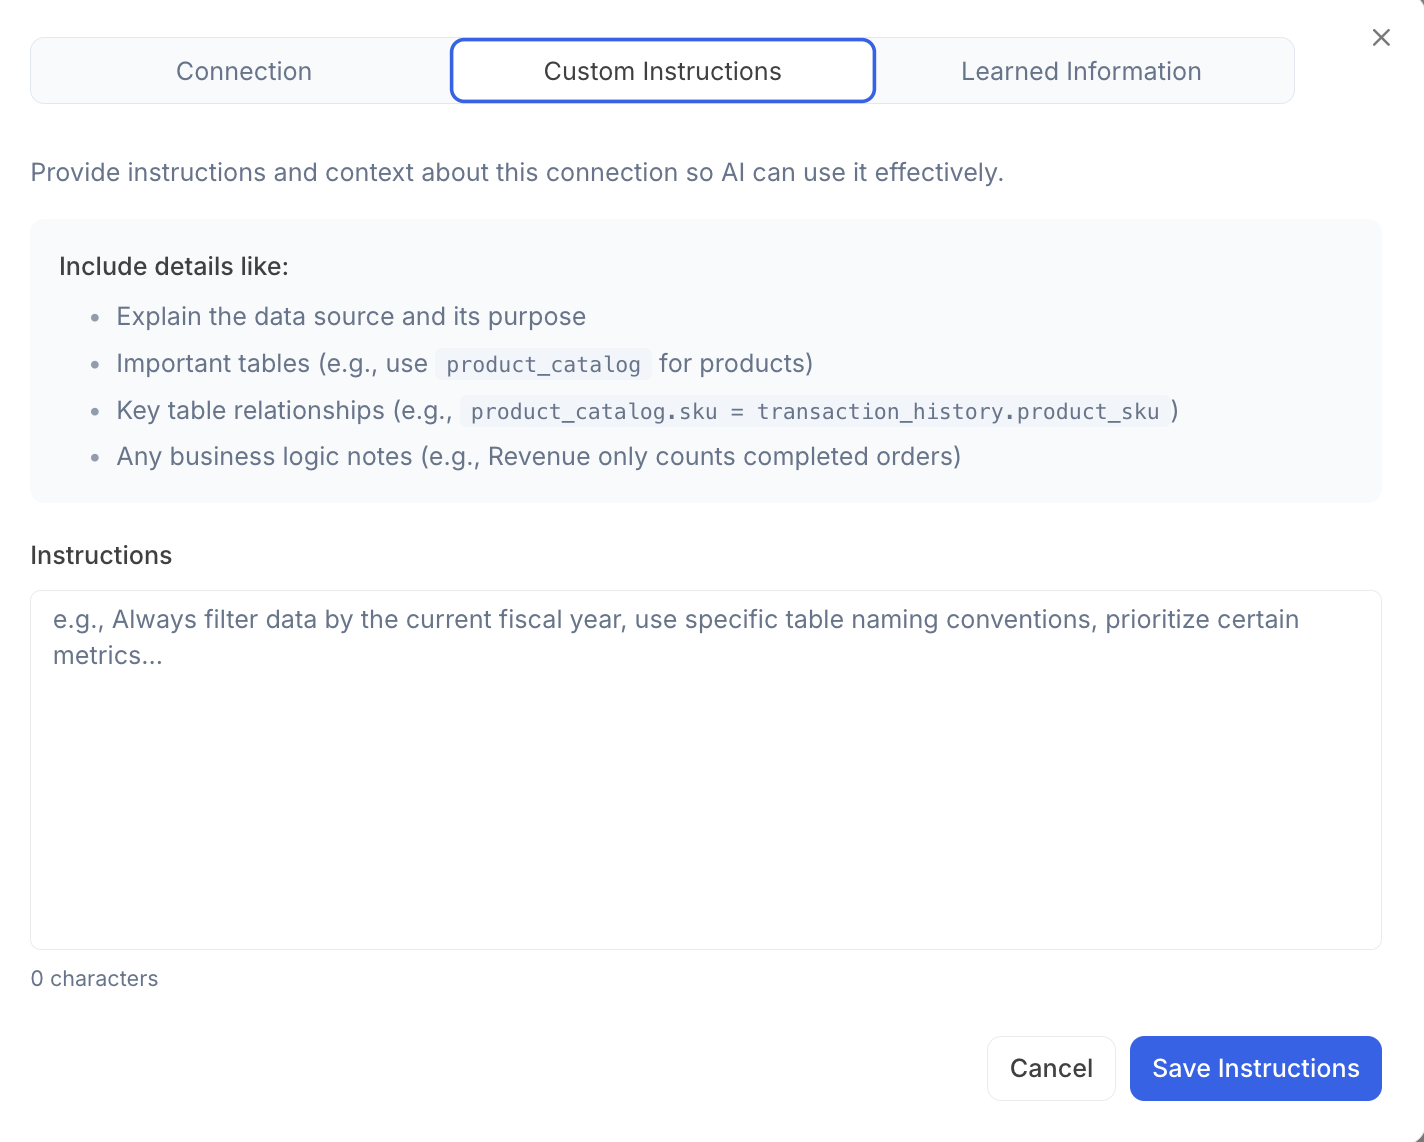Click the Instructions field label
The width and height of the screenshot is (1424, 1142).
click(101, 555)
